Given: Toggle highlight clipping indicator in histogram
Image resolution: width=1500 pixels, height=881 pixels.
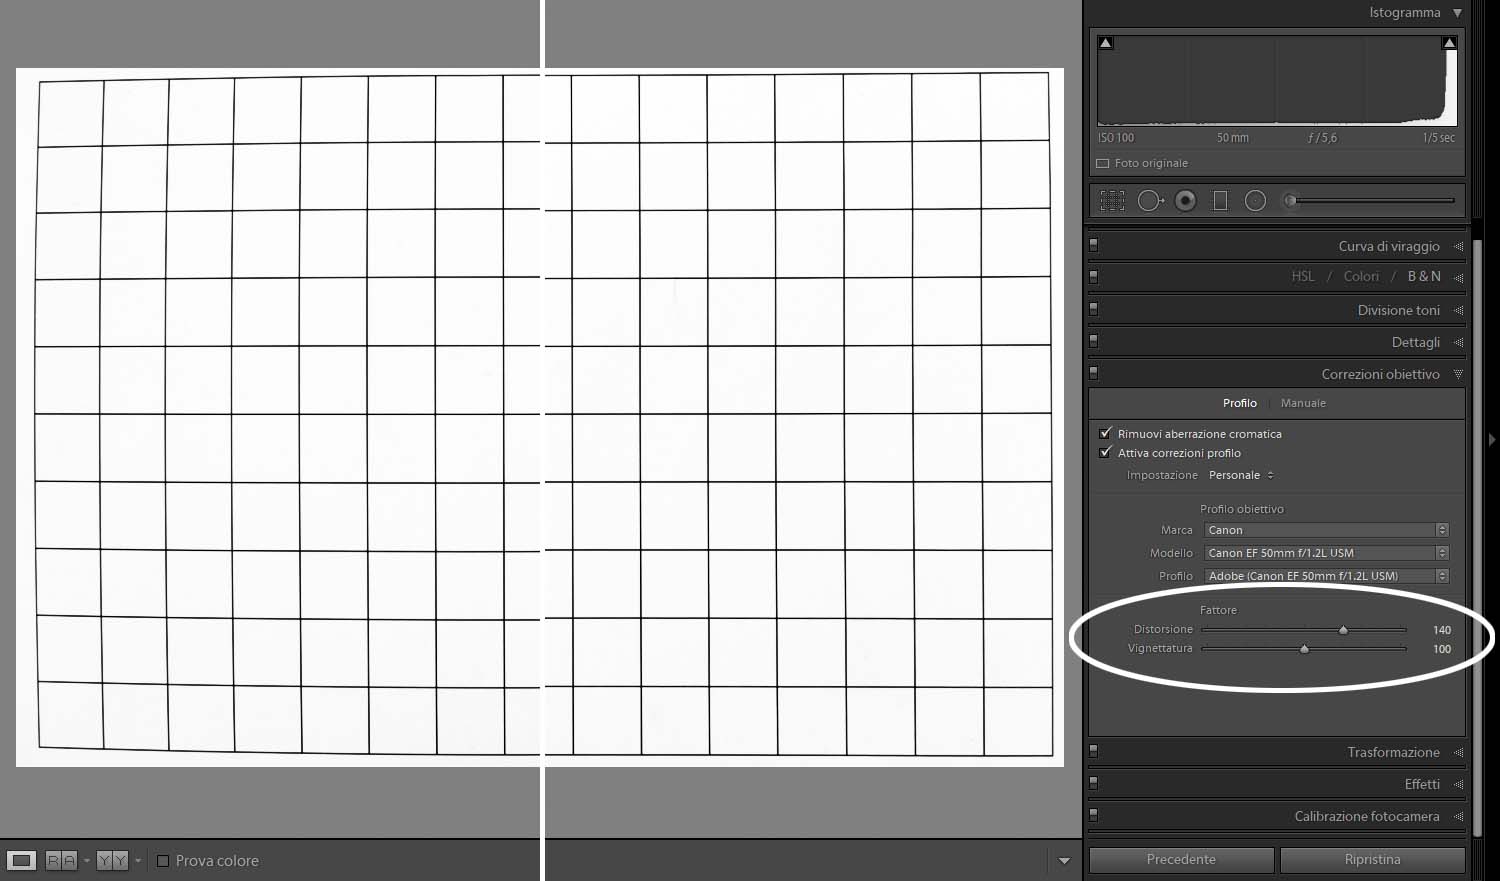Looking at the screenshot, I should click(x=1448, y=43).
